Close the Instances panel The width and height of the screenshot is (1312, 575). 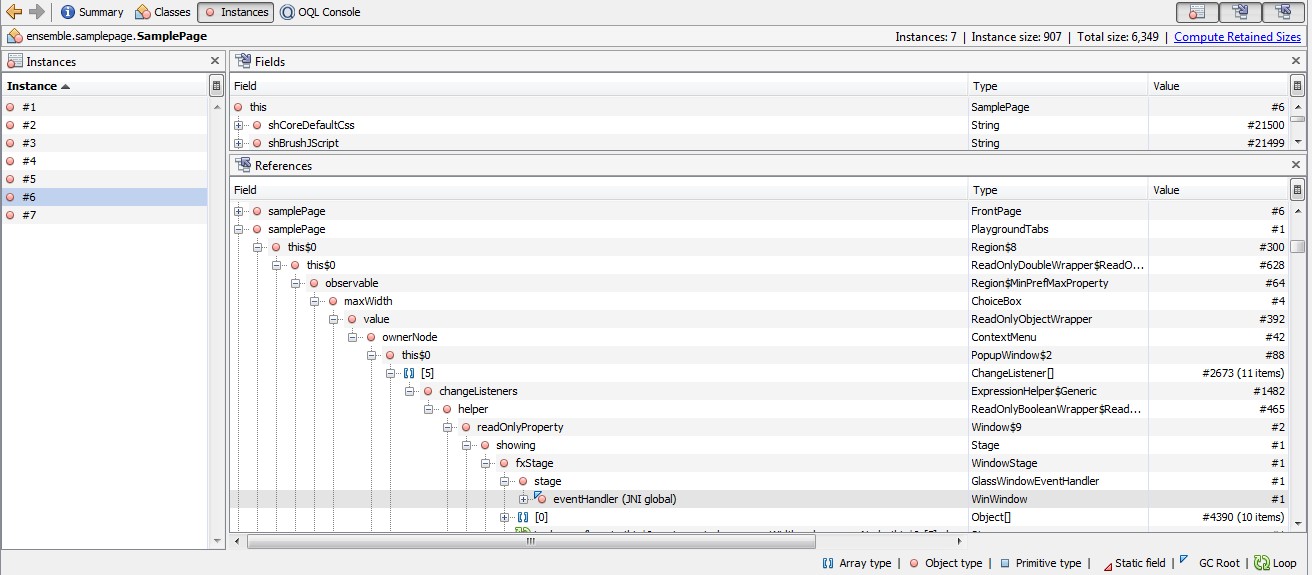(x=215, y=61)
